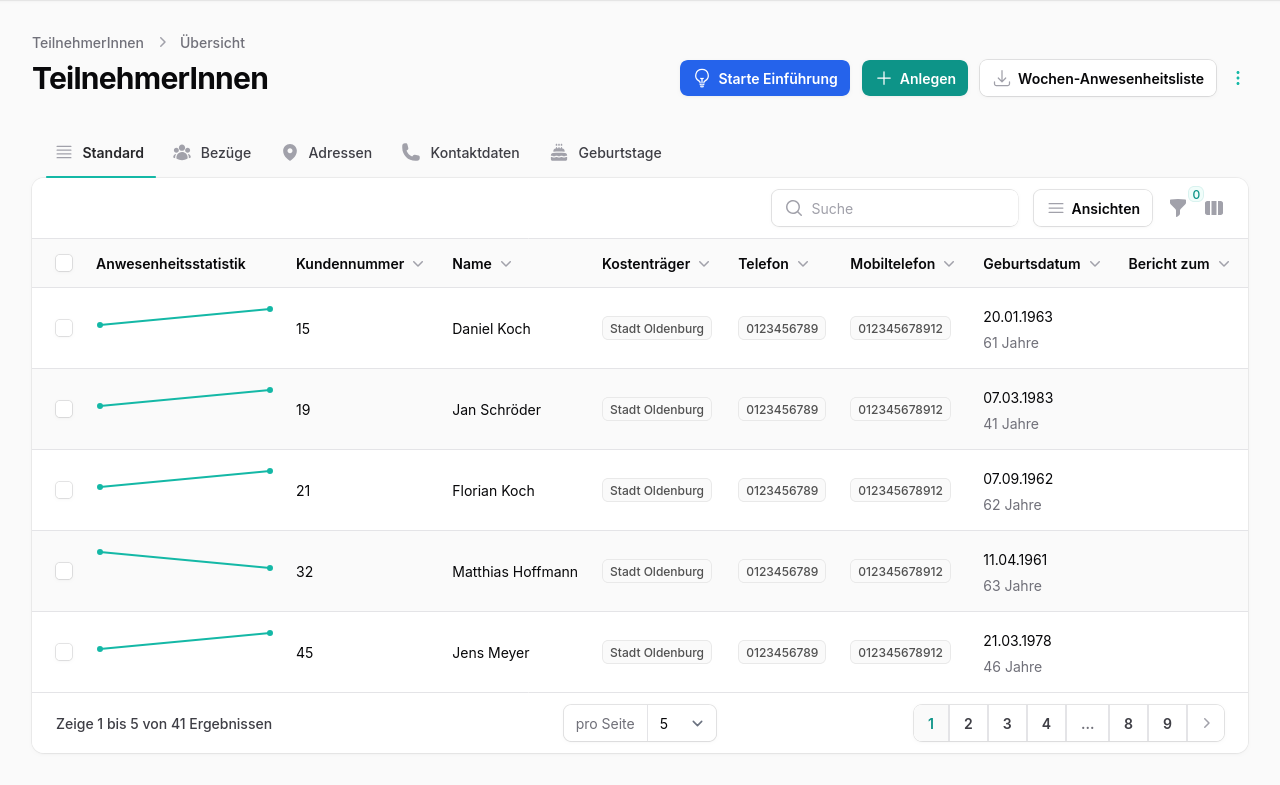Click the filter funnel icon
Screen dimensions: 1280x785
(x=1178, y=208)
